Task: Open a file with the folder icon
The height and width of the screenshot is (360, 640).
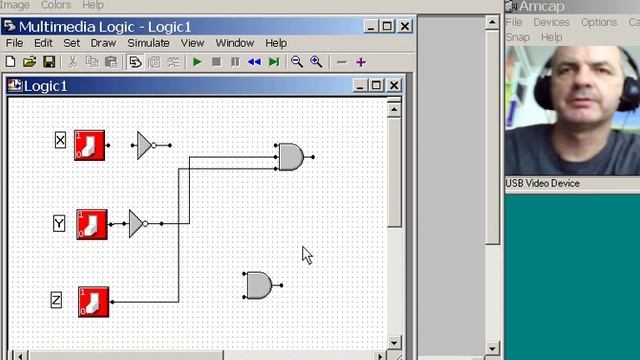Action: 29,62
